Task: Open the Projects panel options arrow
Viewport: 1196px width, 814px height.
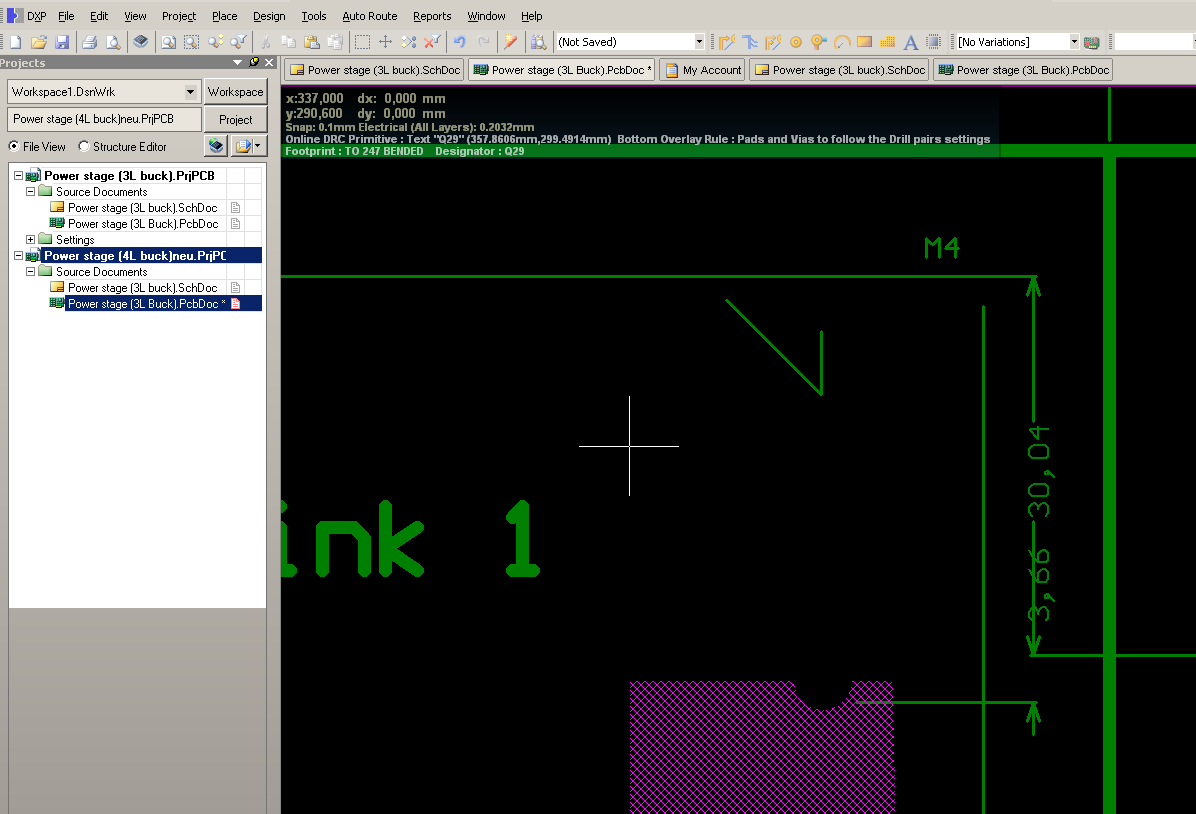Action: pos(237,63)
